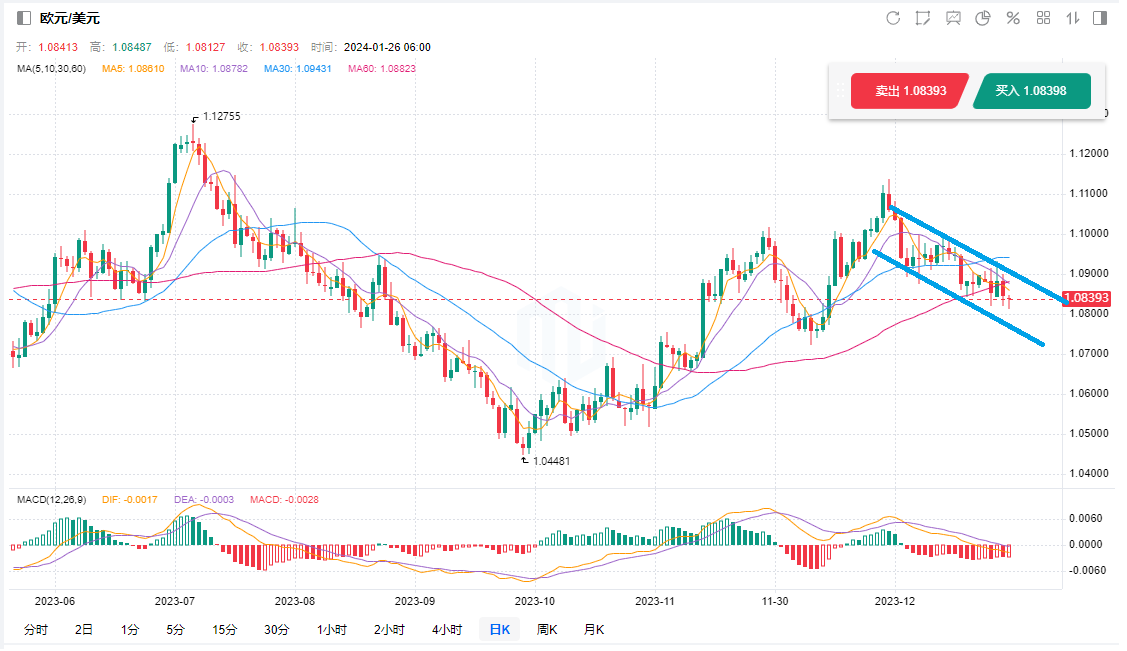Click the up-down arrows icon
This screenshot has width=1127, height=651.
[x=1073, y=18]
